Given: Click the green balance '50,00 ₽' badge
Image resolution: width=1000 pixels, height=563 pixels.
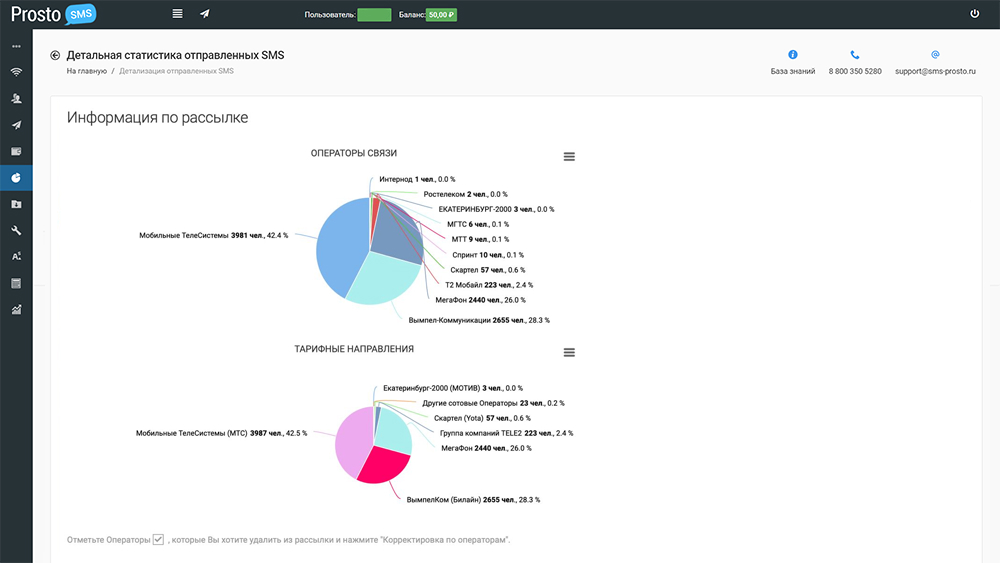Looking at the screenshot, I should point(441,15).
